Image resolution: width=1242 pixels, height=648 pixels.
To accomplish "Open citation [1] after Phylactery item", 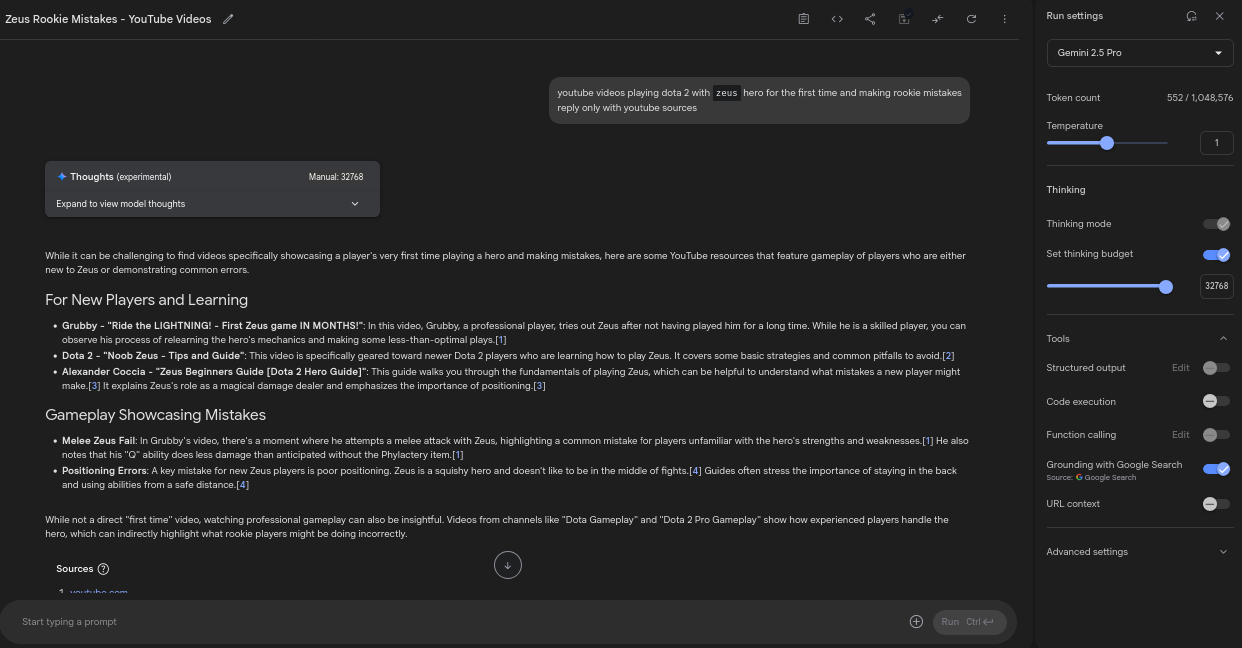I will 457,455.
